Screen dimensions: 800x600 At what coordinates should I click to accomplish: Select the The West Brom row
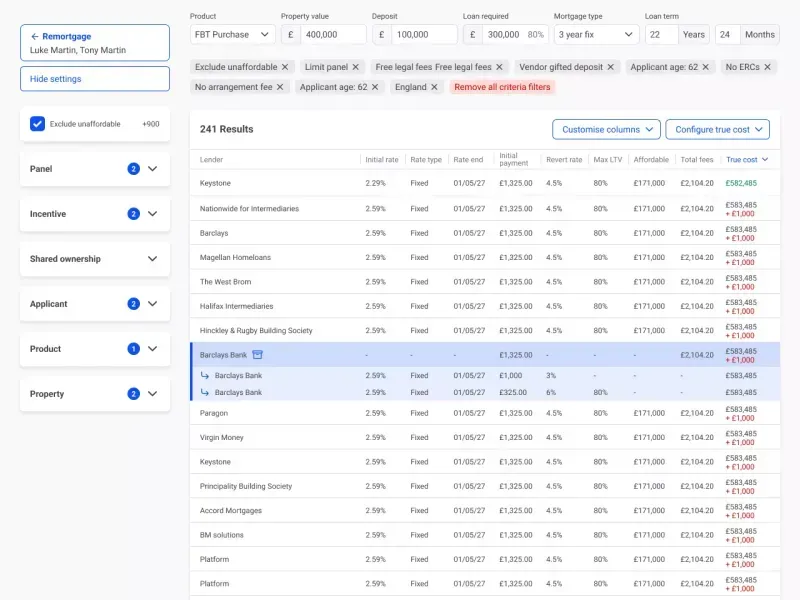[485, 282]
